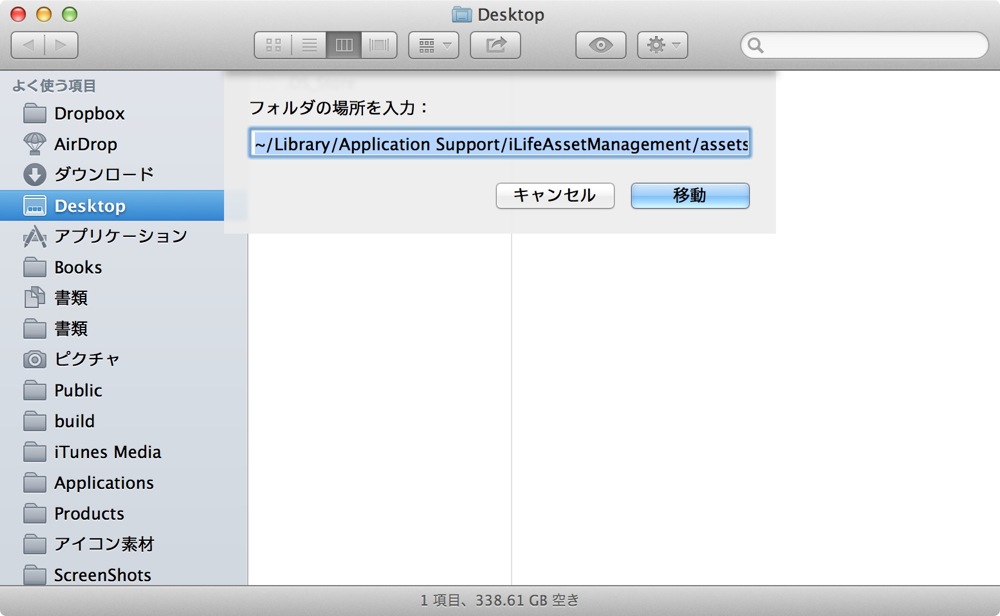Open ピクチャ in the sidebar
1000x616 pixels.
pyautogui.click(x=124, y=359)
